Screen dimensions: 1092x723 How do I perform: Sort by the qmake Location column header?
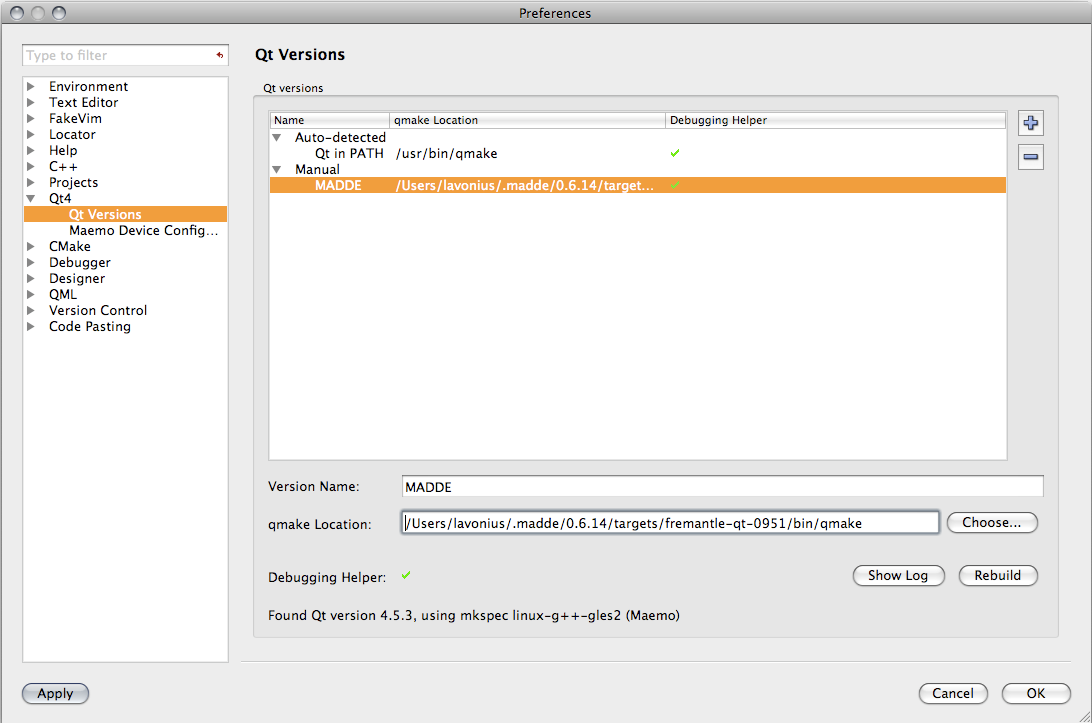[527, 120]
